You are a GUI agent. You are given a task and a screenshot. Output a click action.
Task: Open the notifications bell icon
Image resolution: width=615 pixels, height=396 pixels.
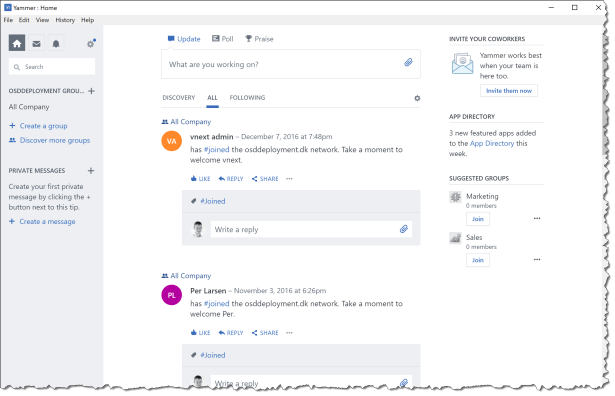click(56, 44)
